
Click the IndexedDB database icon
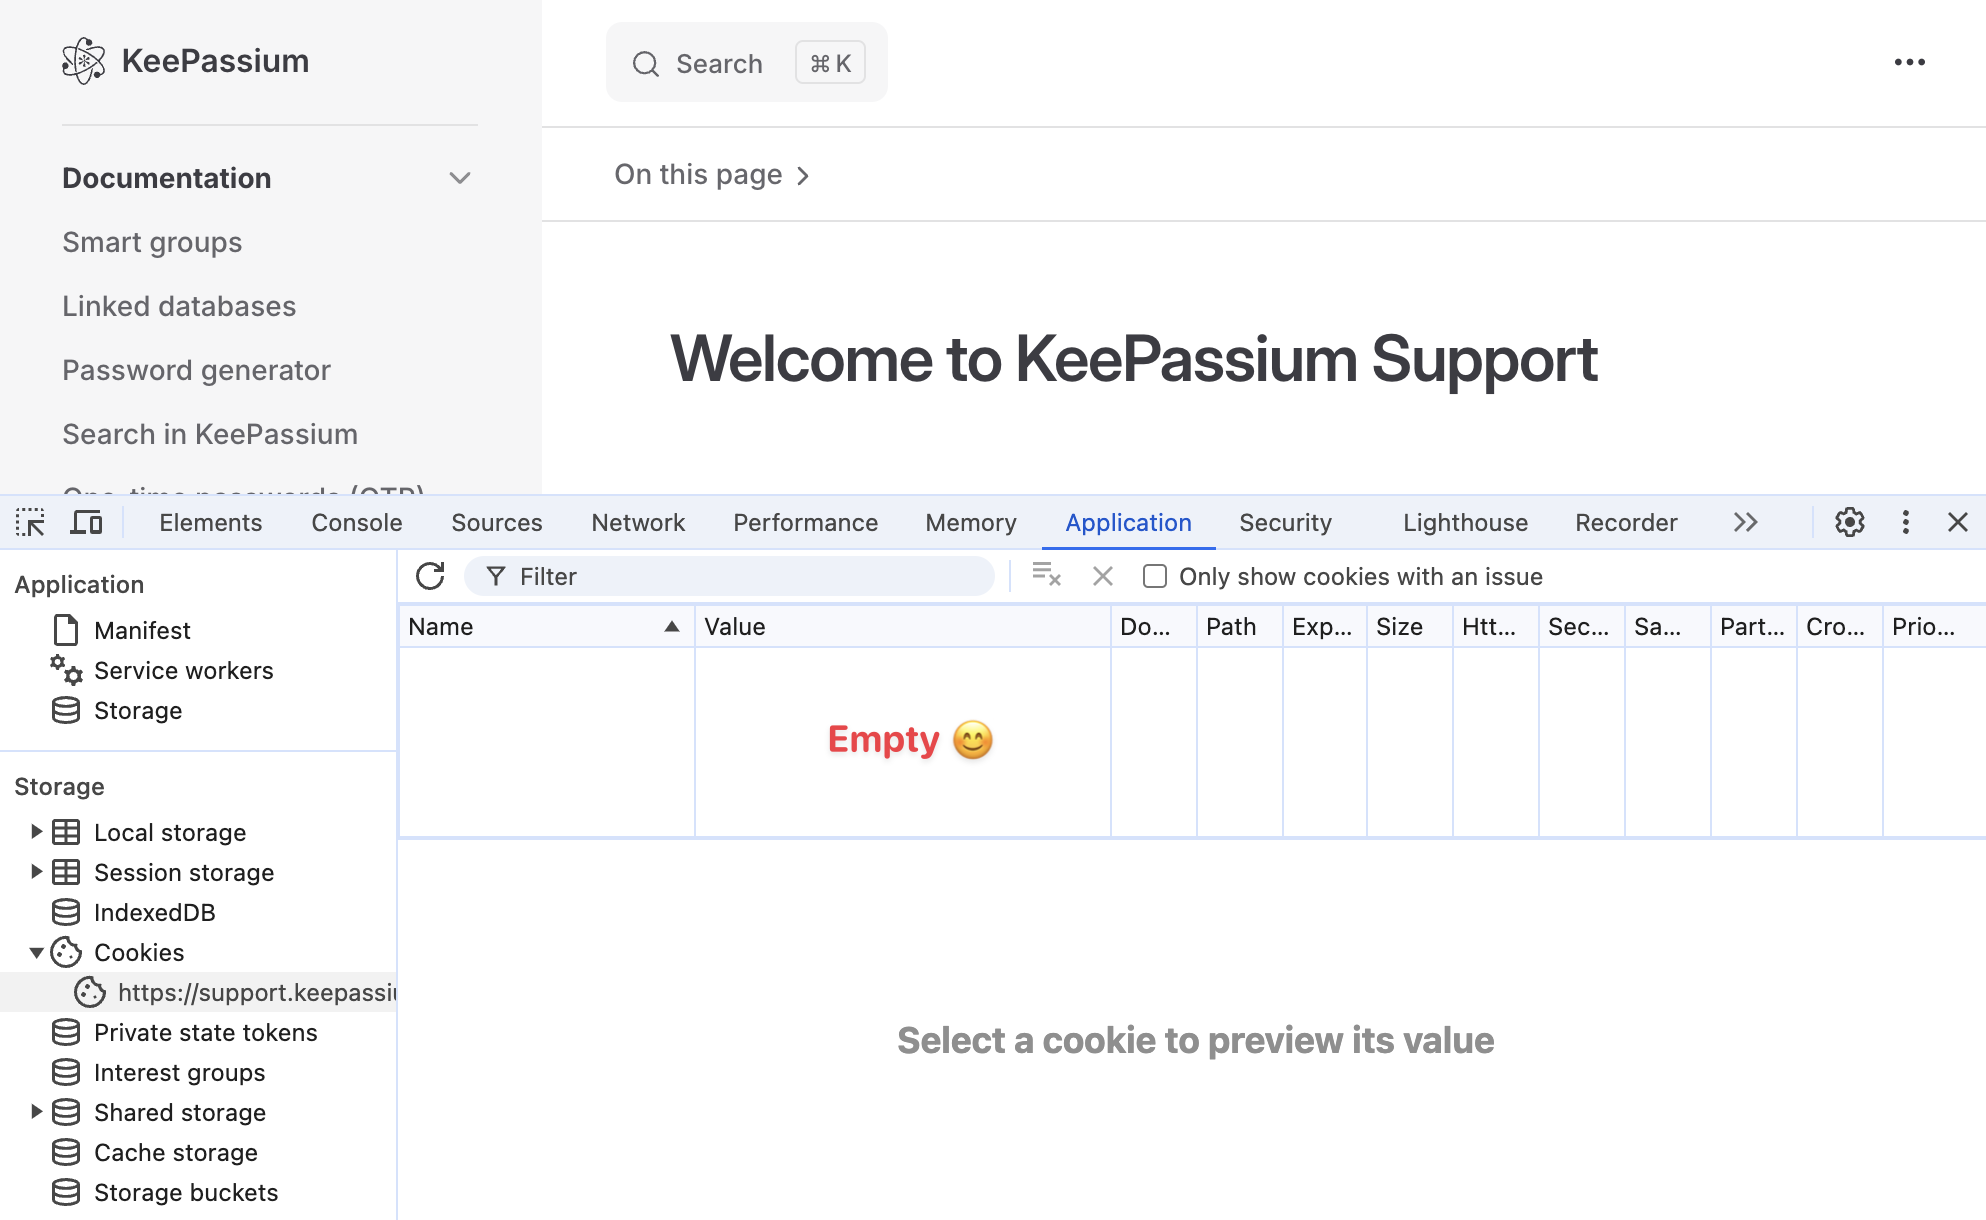[66, 912]
